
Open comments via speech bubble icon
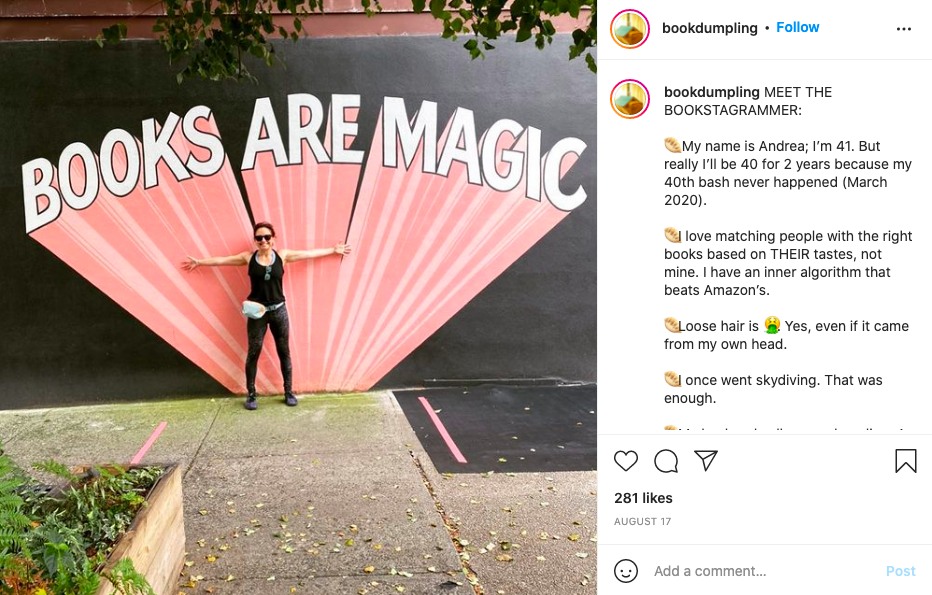point(666,461)
